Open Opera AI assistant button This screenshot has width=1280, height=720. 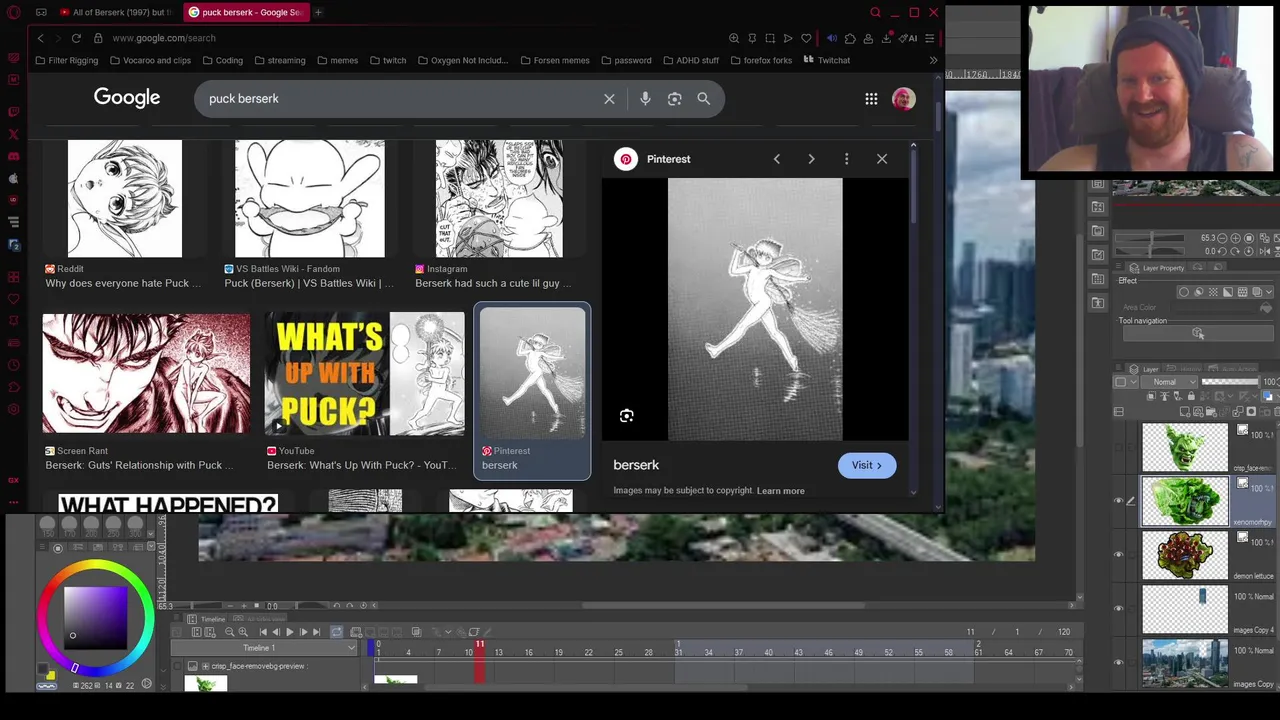[x=908, y=38]
